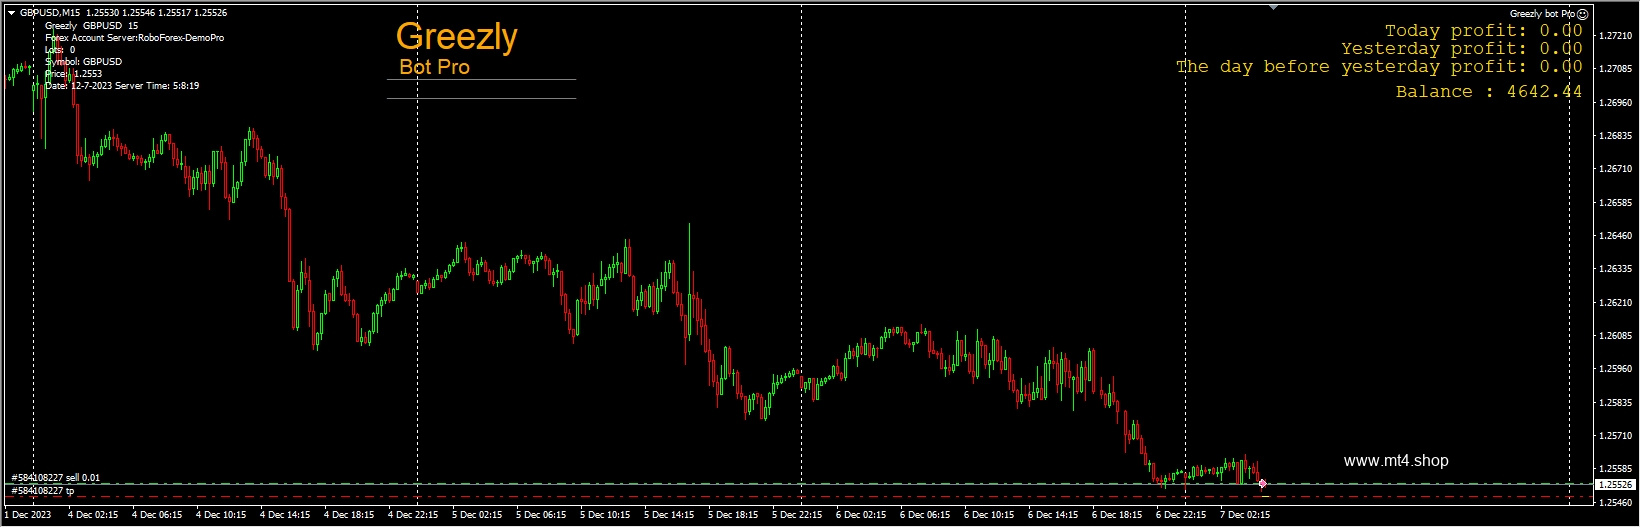This screenshot has width=1641, height=528.
Task: Click time axis label '4 Dec 10:15'
Action: (221, 515)
